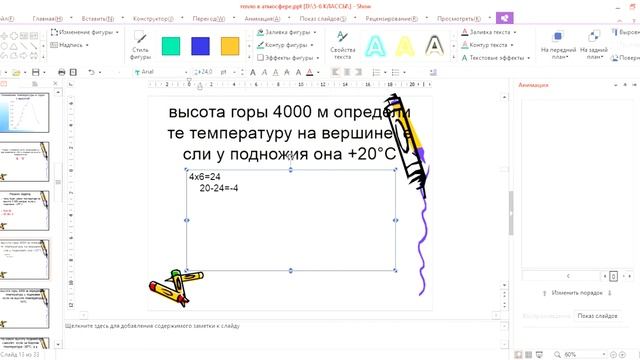Select the orange shape style swatch
The width and height of the screenshot is (640, 360).
coord(230,46)
